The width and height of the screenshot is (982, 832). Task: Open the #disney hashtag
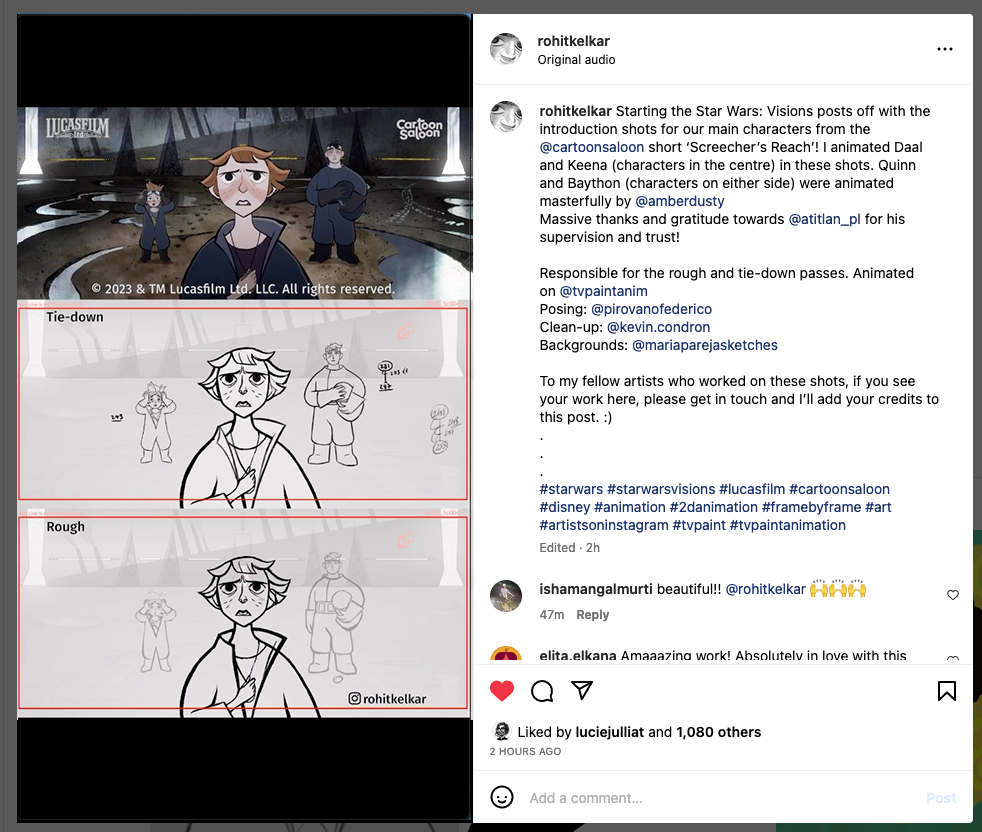click(x=564, y=507)
